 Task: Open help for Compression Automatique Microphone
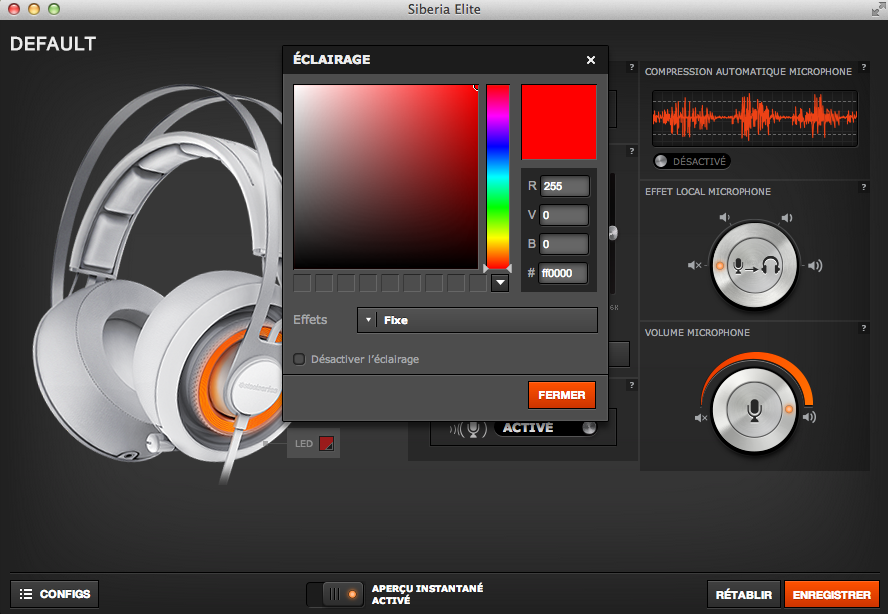coord(863,69)
